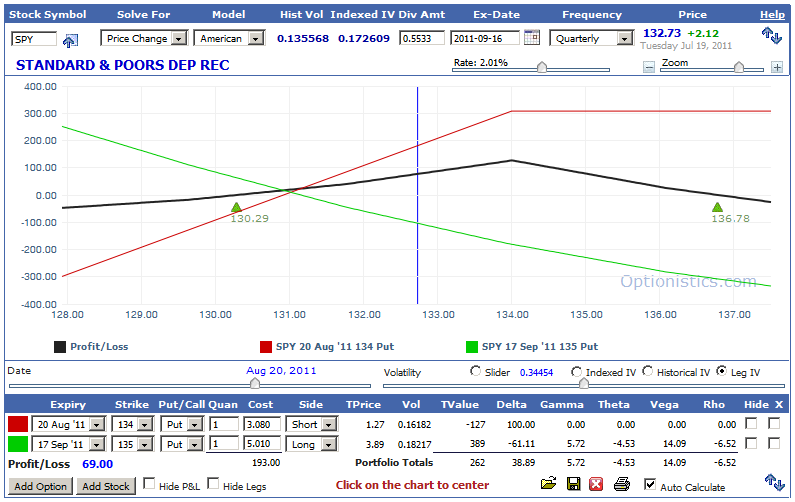
Task: Click the Ex-Date field showing 2011-09-16
Action: pyautogui.click(x=485, y=38)
